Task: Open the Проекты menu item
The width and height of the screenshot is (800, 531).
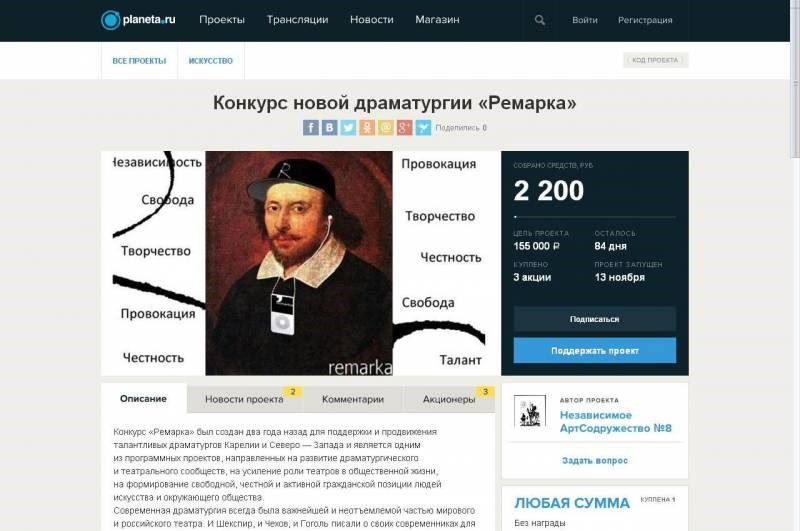Action: [x=222, y=20]
